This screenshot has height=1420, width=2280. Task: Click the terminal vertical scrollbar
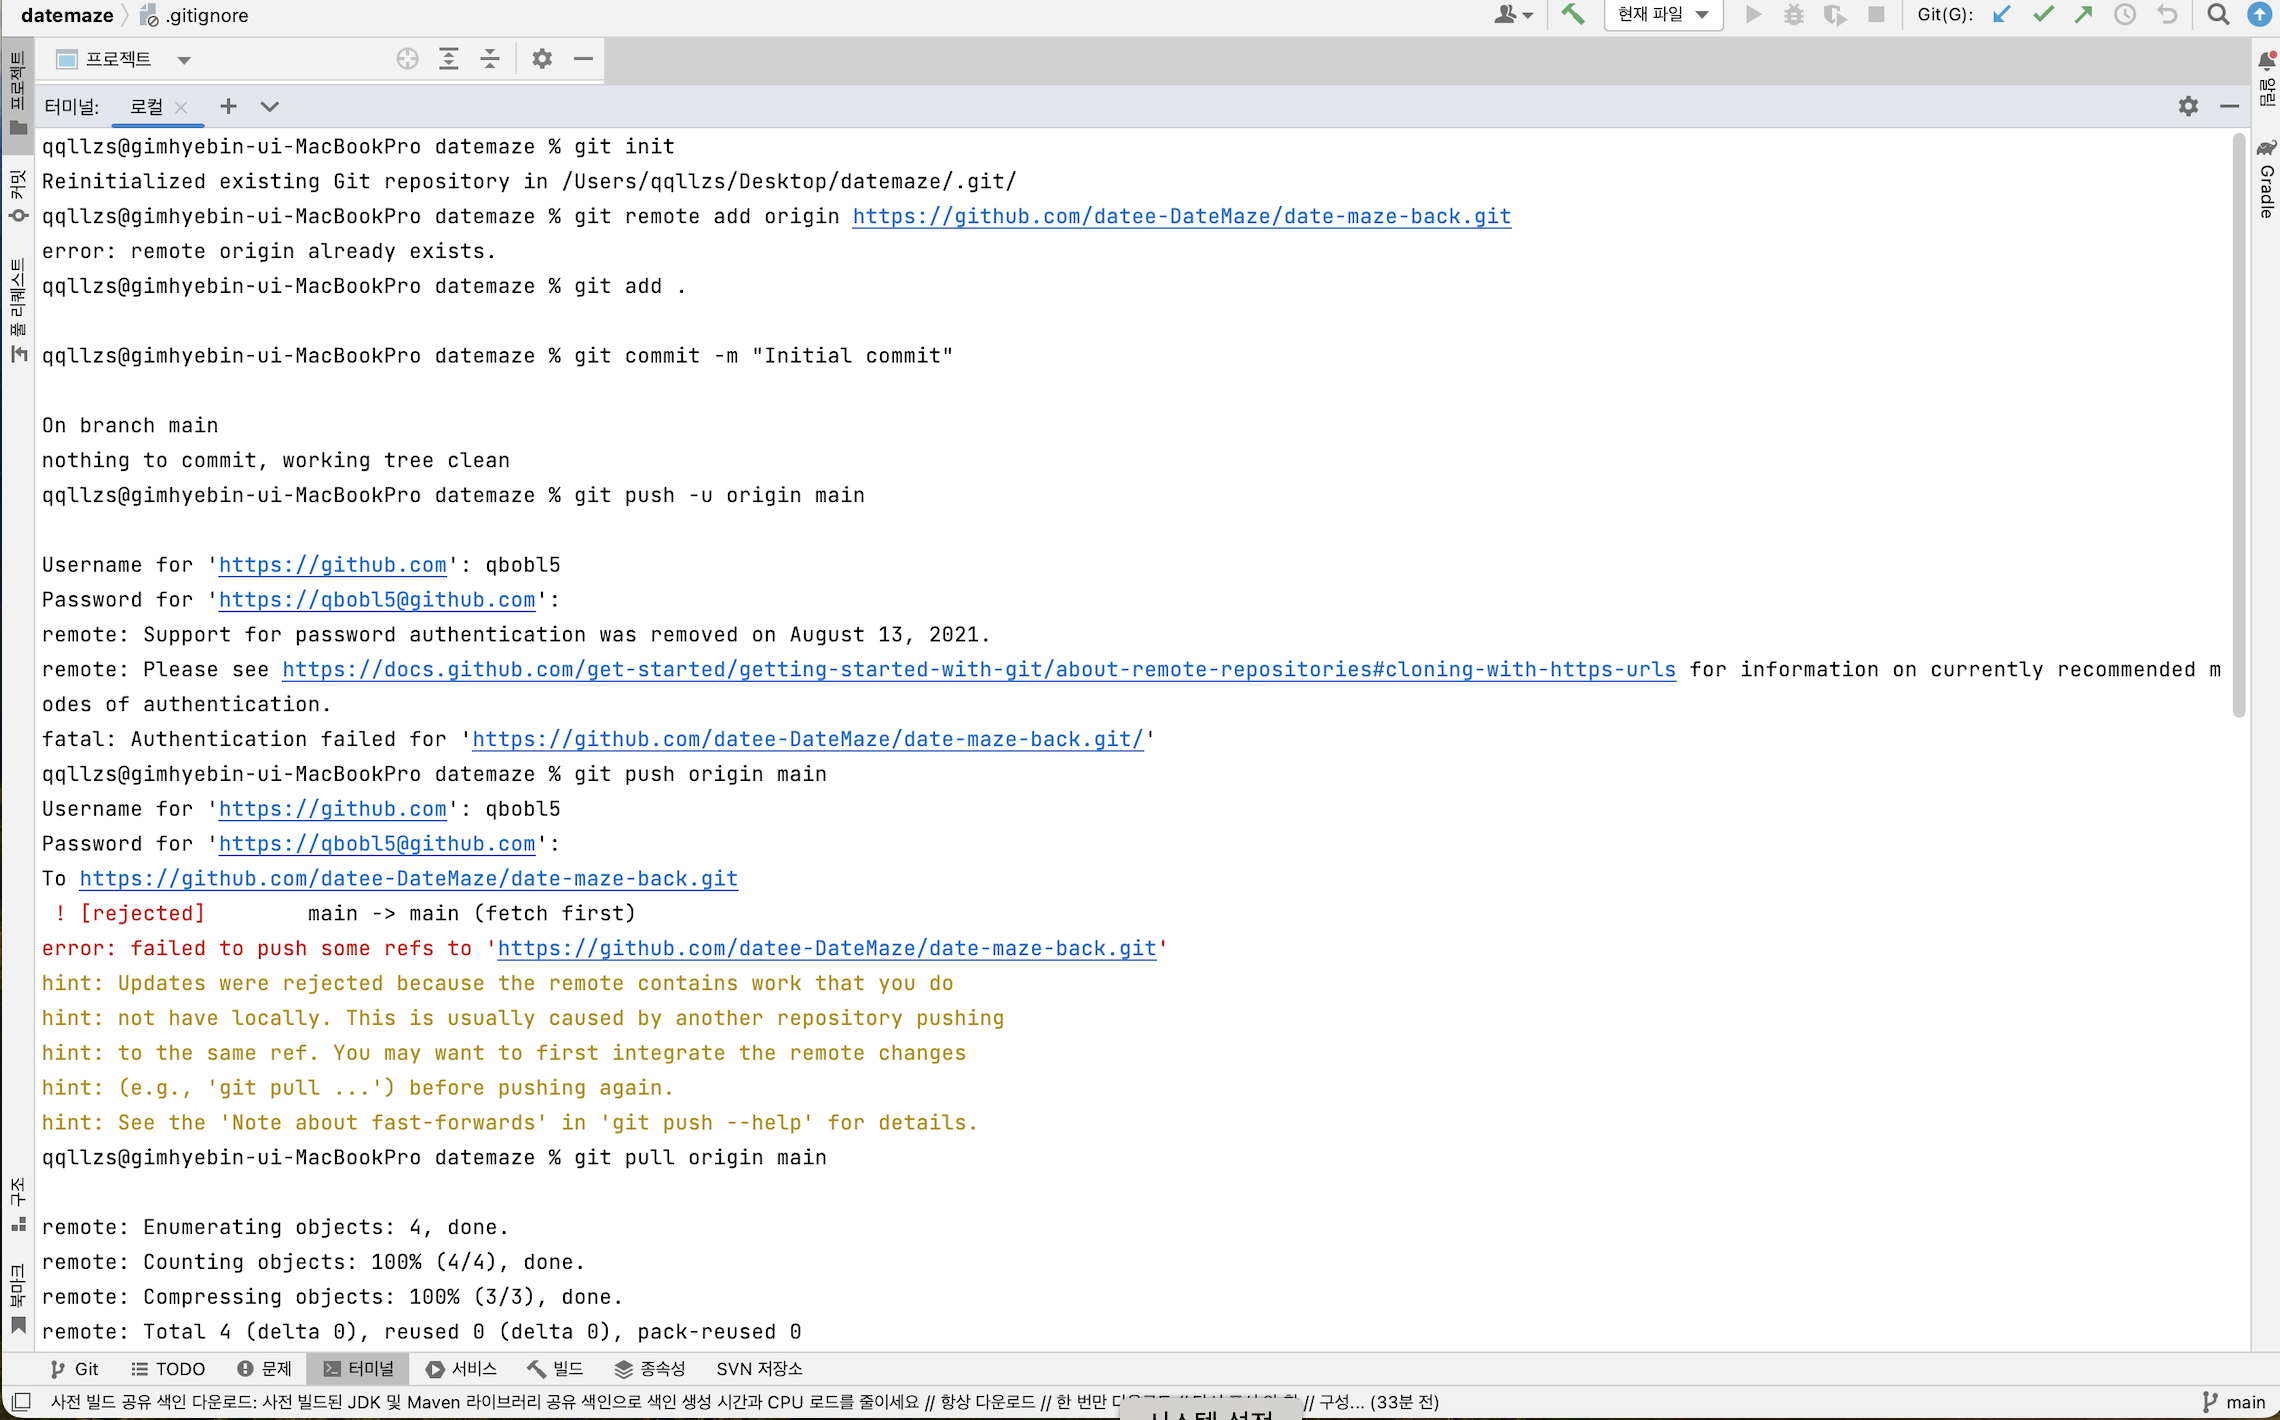[x=2238, y=425]
